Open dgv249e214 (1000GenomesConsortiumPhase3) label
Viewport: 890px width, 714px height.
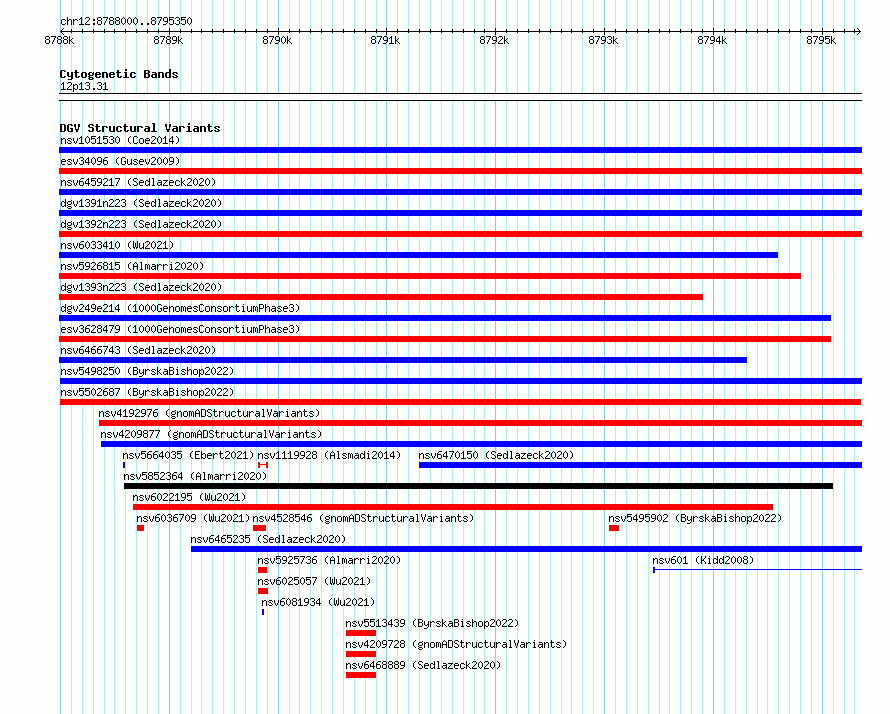pos(180,308)
